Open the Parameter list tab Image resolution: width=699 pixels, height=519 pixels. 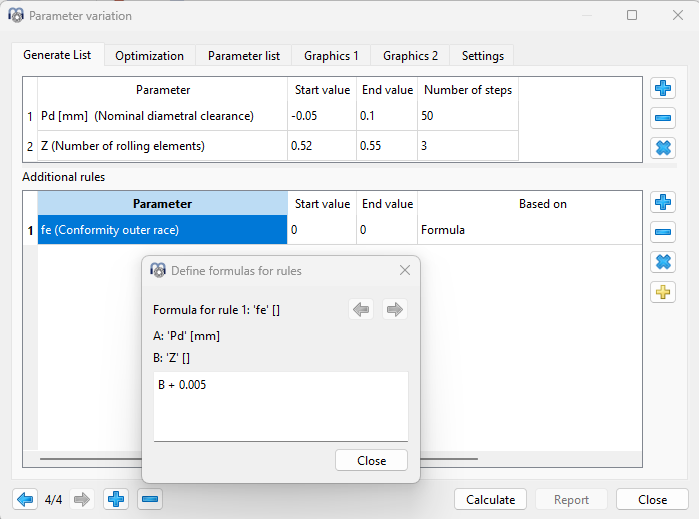pyautogui.click(x=243, y=56)
